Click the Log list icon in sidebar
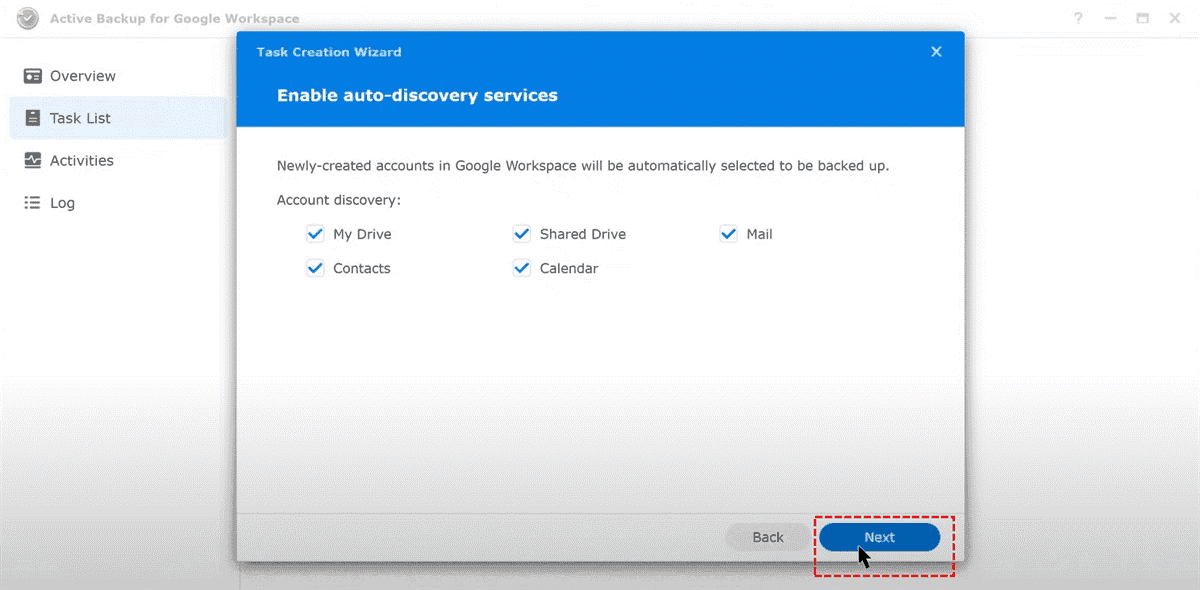 point(33,203)
